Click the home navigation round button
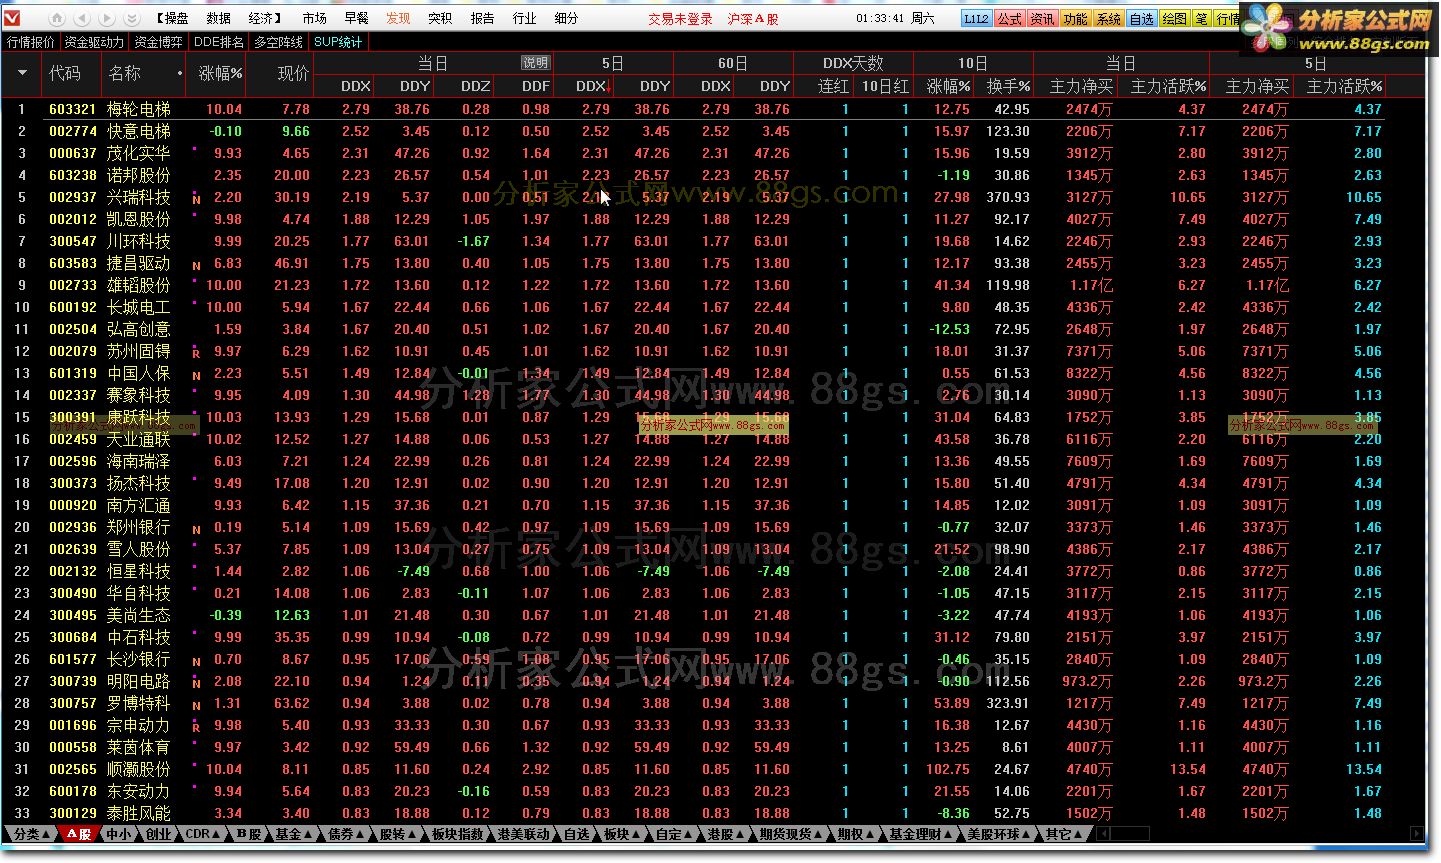Viewport: 1441px width, 863px height. click(x=57, y=18)
